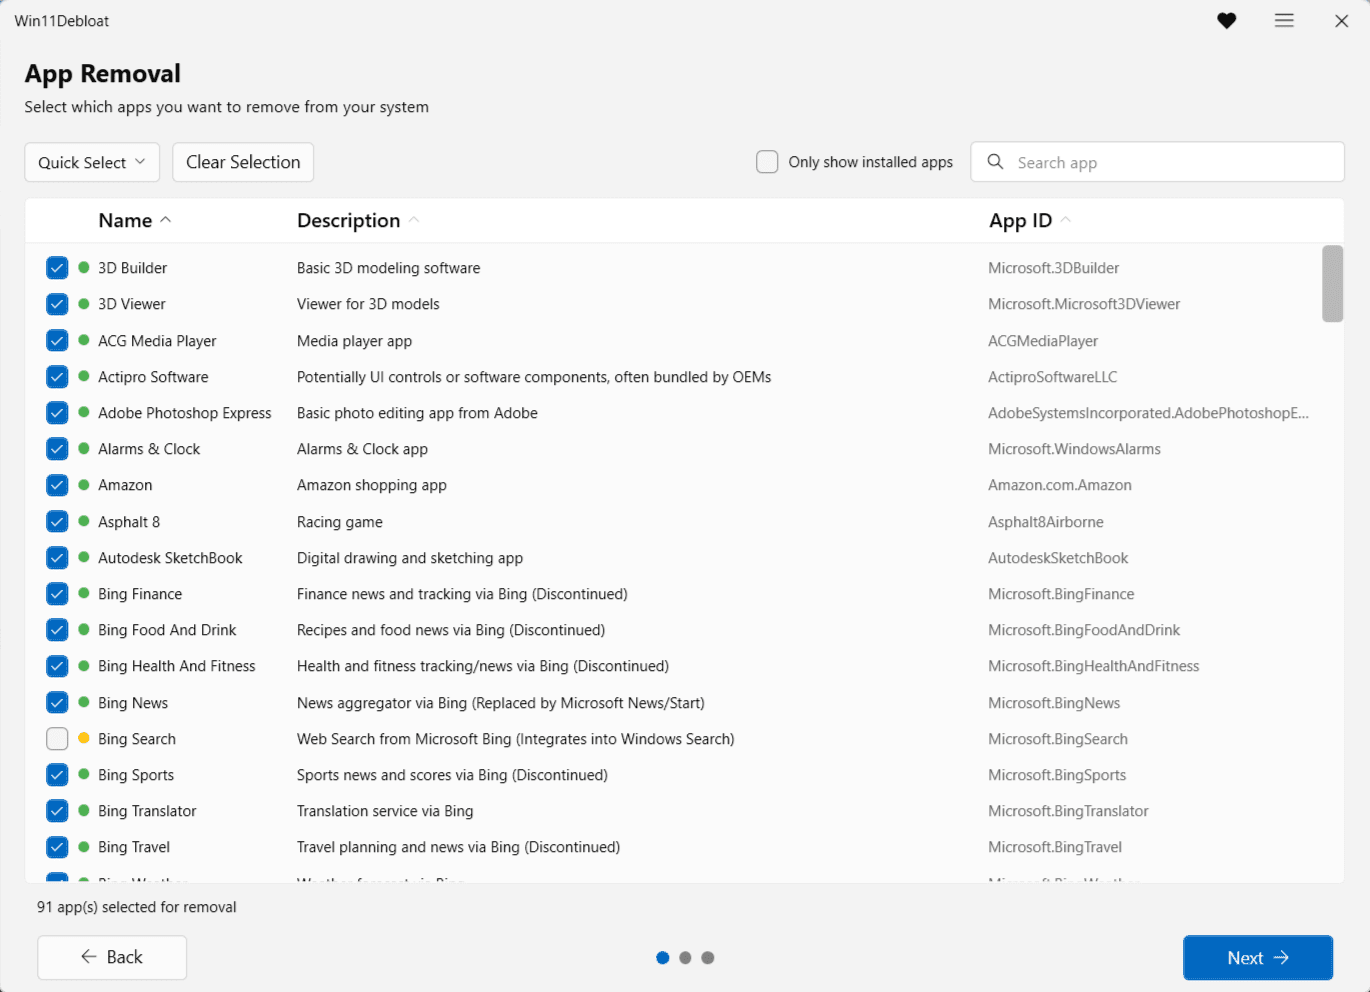Uncheck the Asphalt 8 checkbox
This screenshot has width=1370, height=992.
57,522
